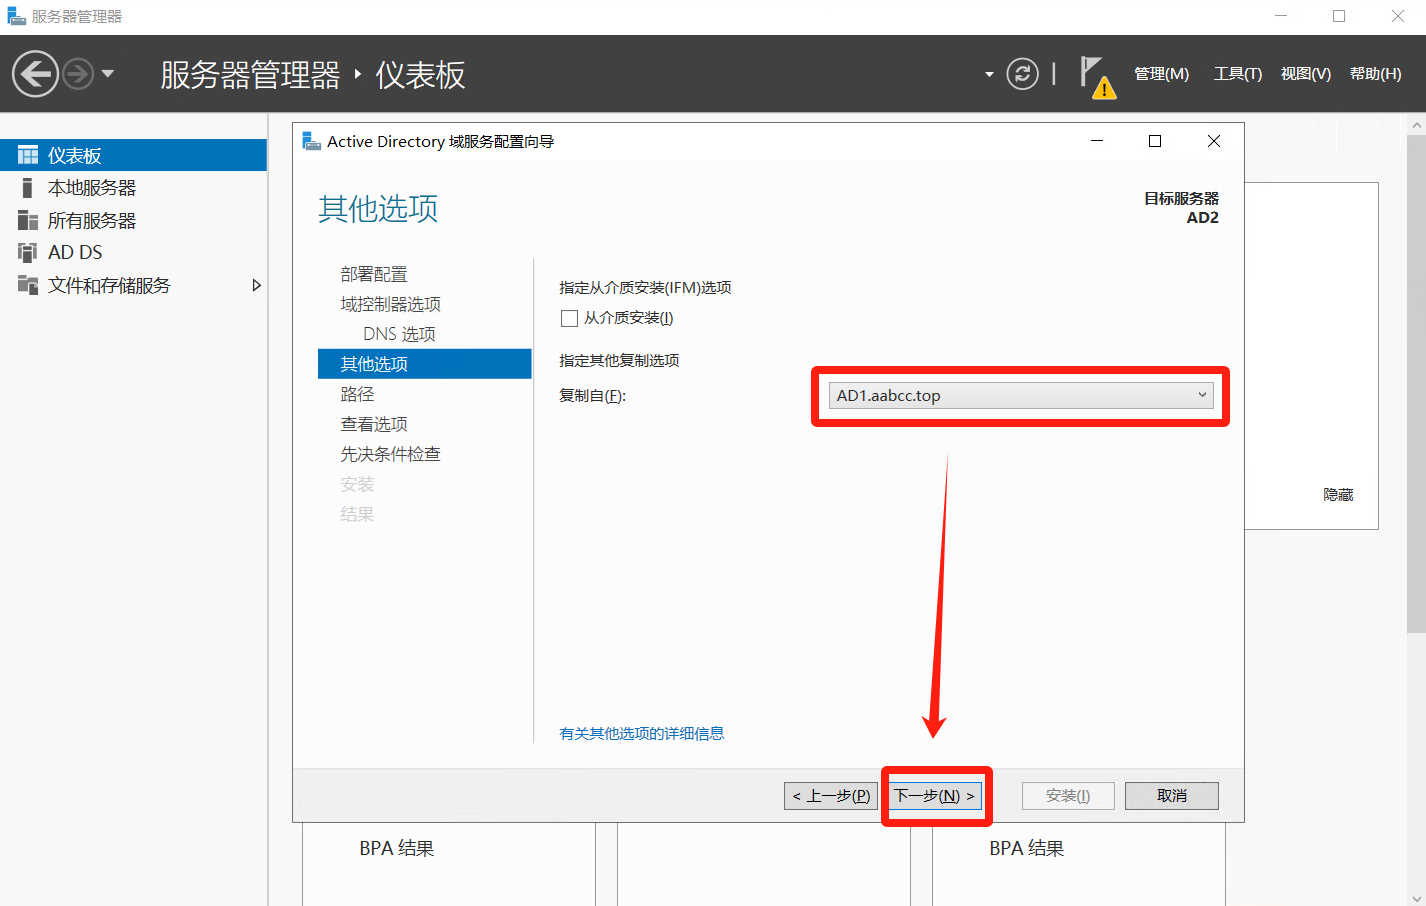This screenshot has height=906, width=1426.
Task: Click the back navigation arrow icon
Action: [35, 74]
